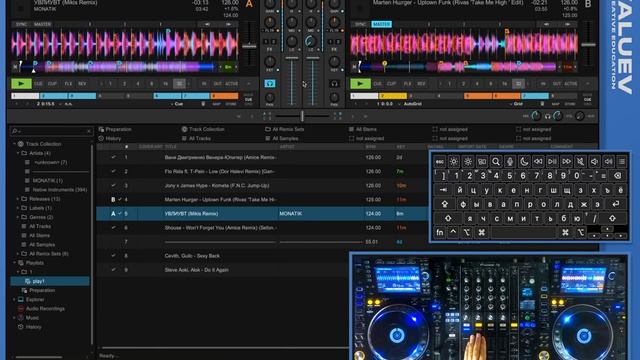
Task: Click MAP on Deck B grid panel
Action: coord(556,104)
